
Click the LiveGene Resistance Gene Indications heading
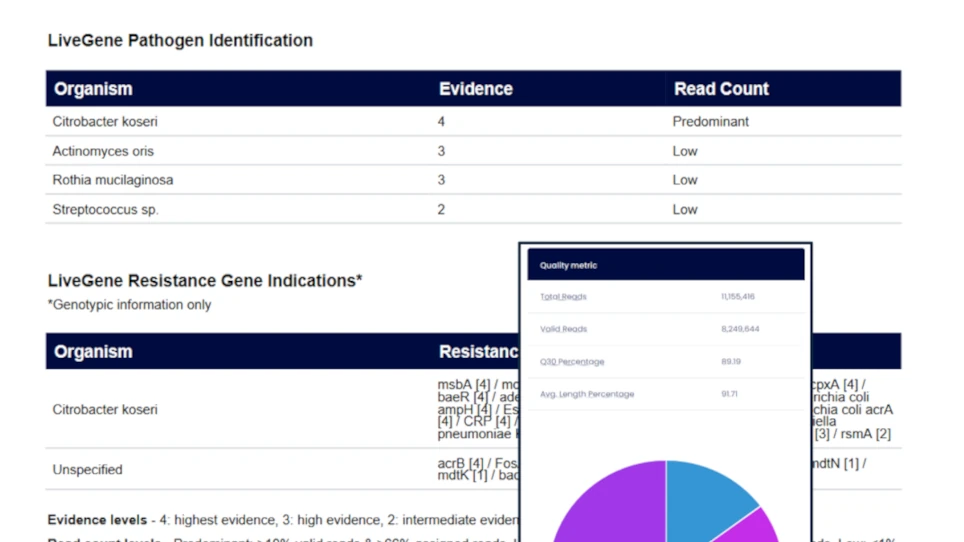tap(204, 281)
